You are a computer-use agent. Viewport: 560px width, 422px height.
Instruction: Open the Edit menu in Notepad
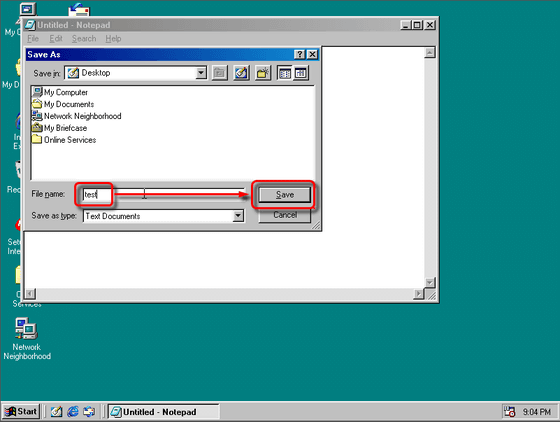[x=56, y=39]
